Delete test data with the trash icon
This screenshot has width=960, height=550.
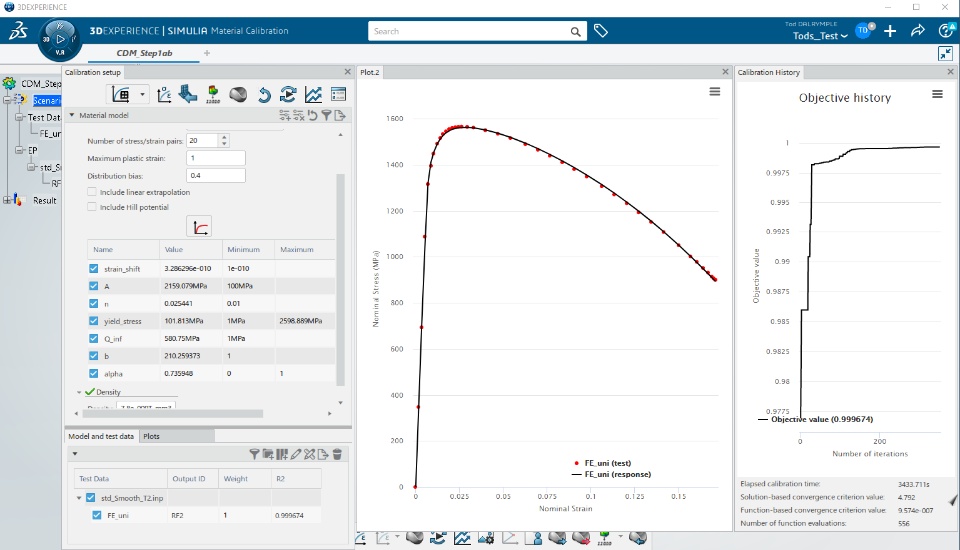point(337,454)
